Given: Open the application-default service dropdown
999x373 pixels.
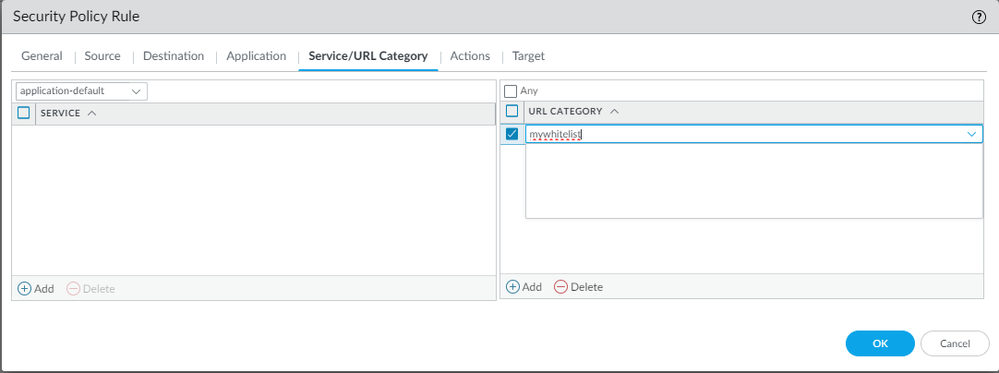Looking at the screenshot, I should point(82,91).
